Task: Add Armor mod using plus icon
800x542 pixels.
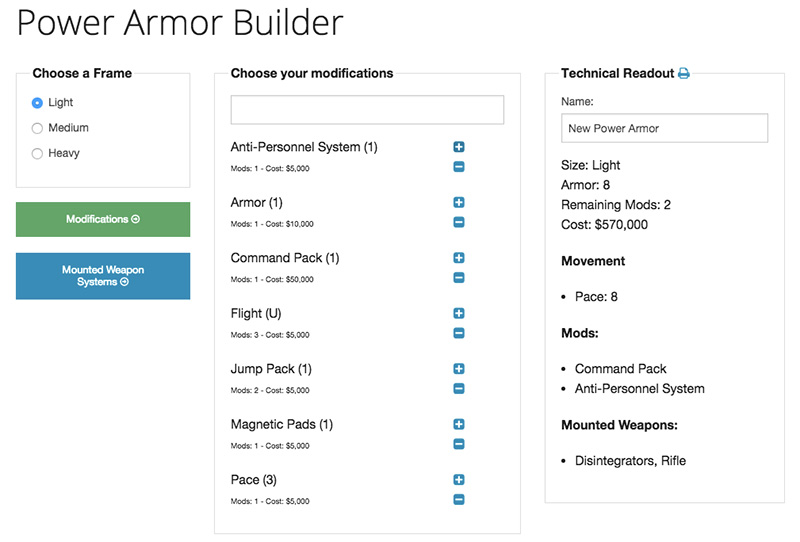Action: click(x=459, y=203)
